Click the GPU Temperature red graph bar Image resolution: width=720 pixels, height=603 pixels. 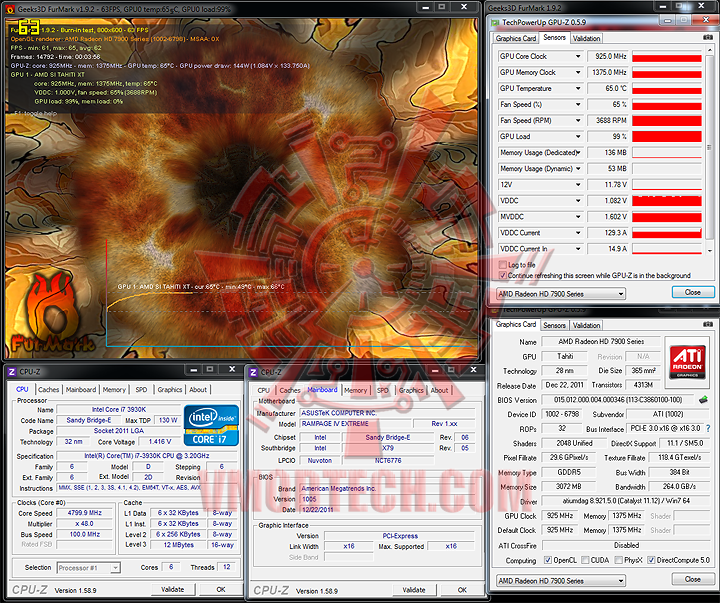pos(667,89)
